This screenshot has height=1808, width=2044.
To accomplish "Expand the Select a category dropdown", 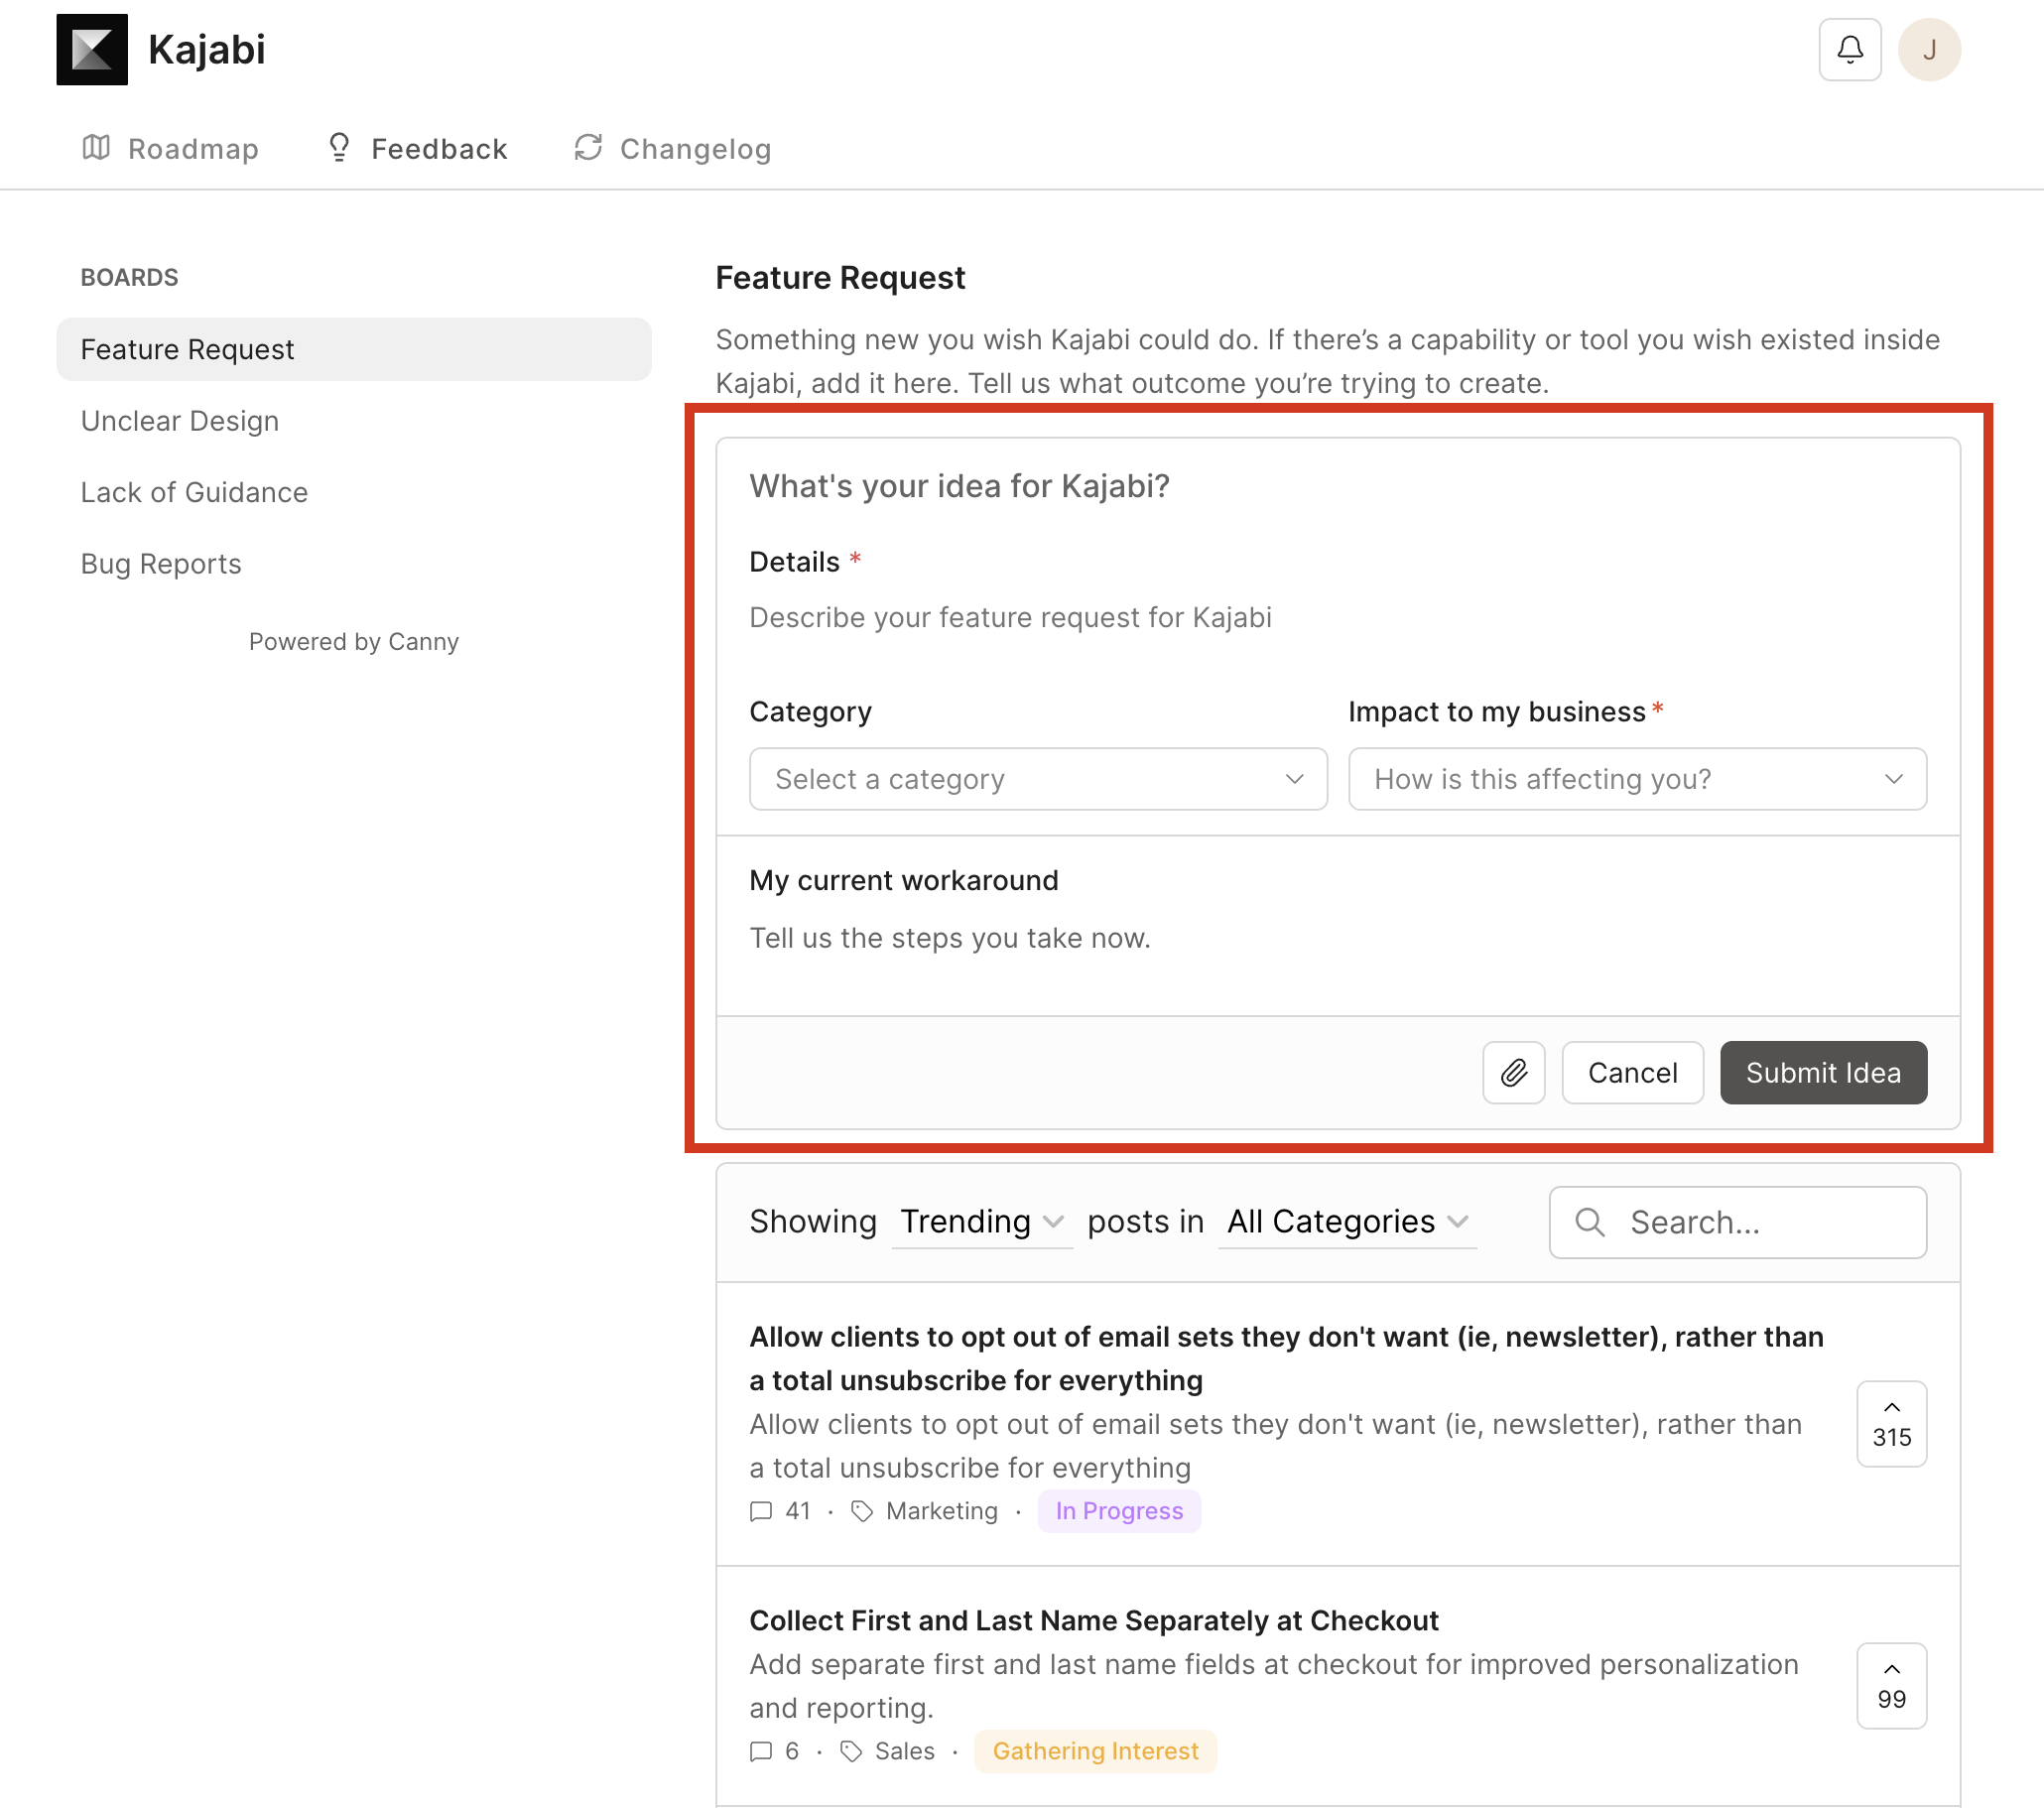I will pyautogui.click(x=1038, y=779).
